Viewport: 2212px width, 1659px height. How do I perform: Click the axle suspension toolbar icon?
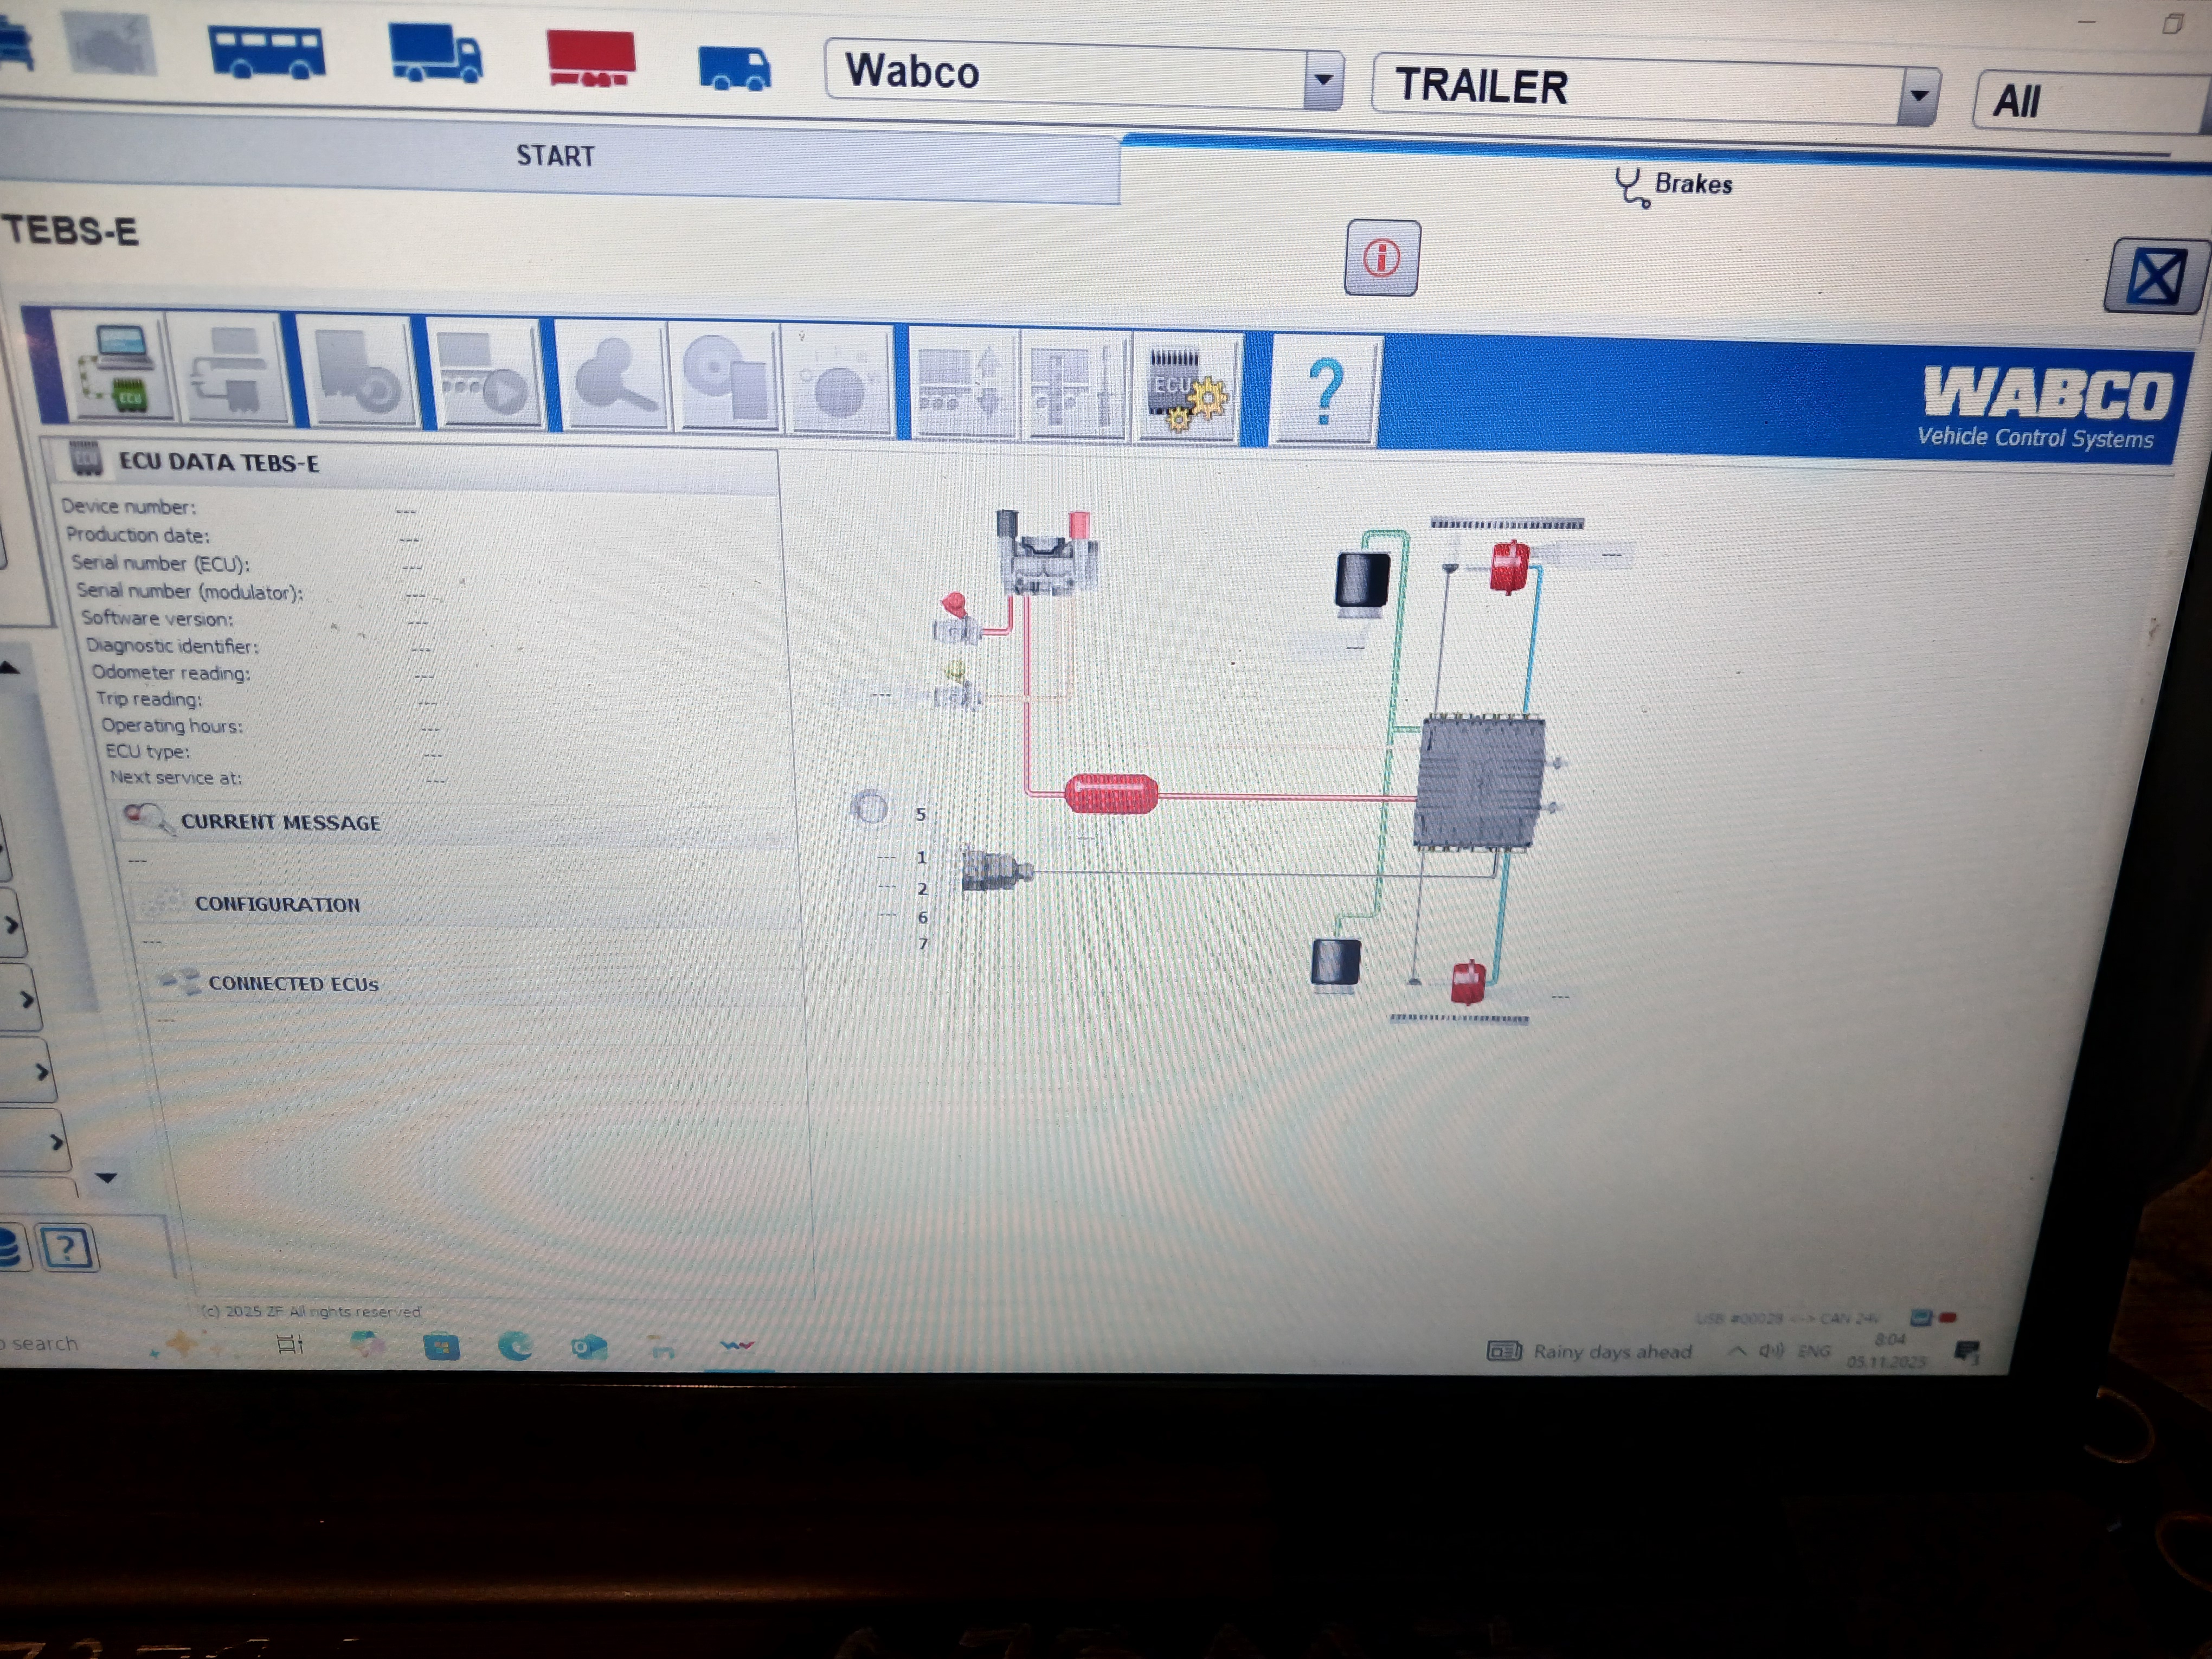coord(1076,388)
